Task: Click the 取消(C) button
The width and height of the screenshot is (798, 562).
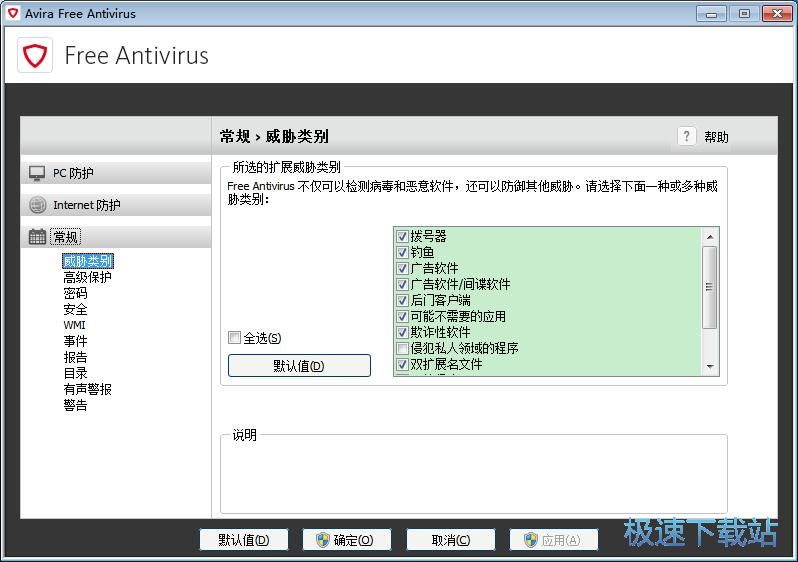Action: pos(450,540)
